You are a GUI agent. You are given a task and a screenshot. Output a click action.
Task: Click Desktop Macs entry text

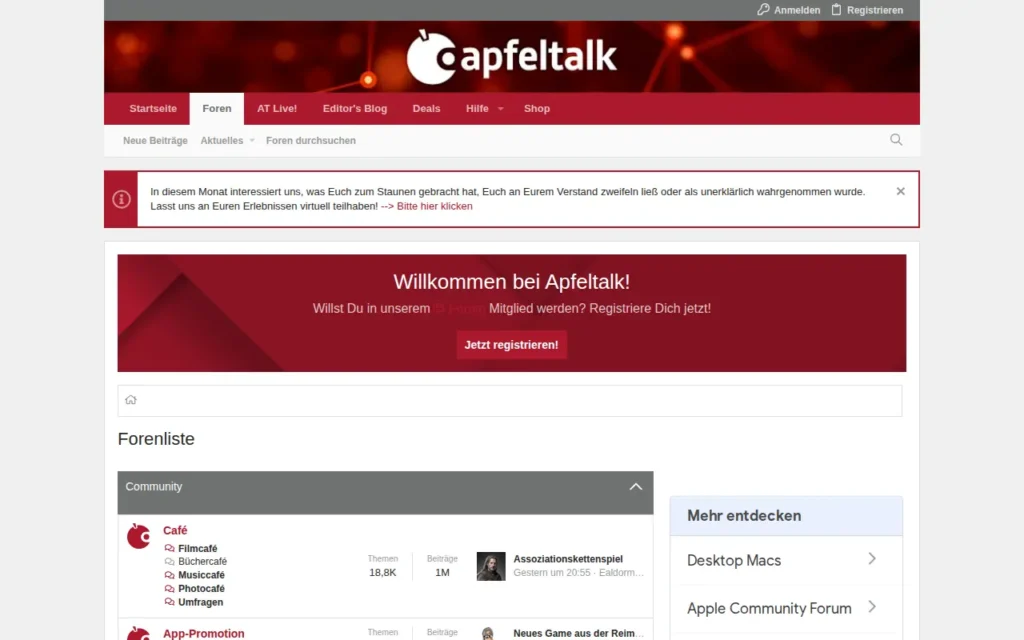pos(734,560)
